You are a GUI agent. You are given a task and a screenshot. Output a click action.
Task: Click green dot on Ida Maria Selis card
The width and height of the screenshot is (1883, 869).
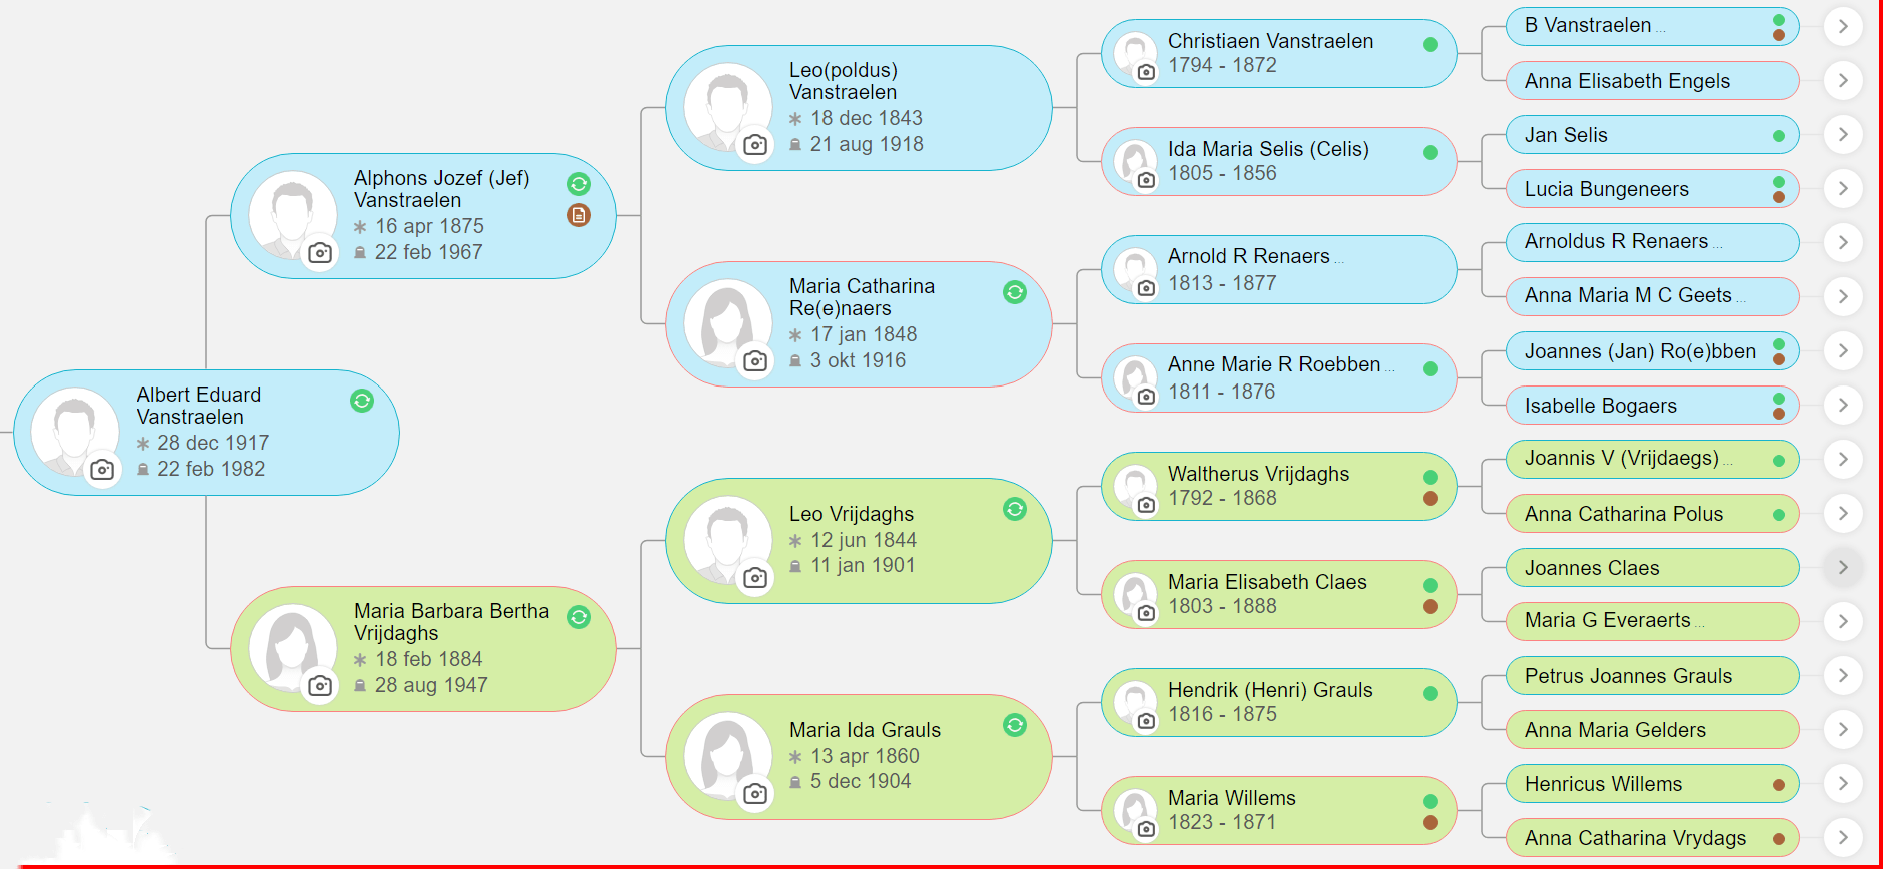[1430, 152]
